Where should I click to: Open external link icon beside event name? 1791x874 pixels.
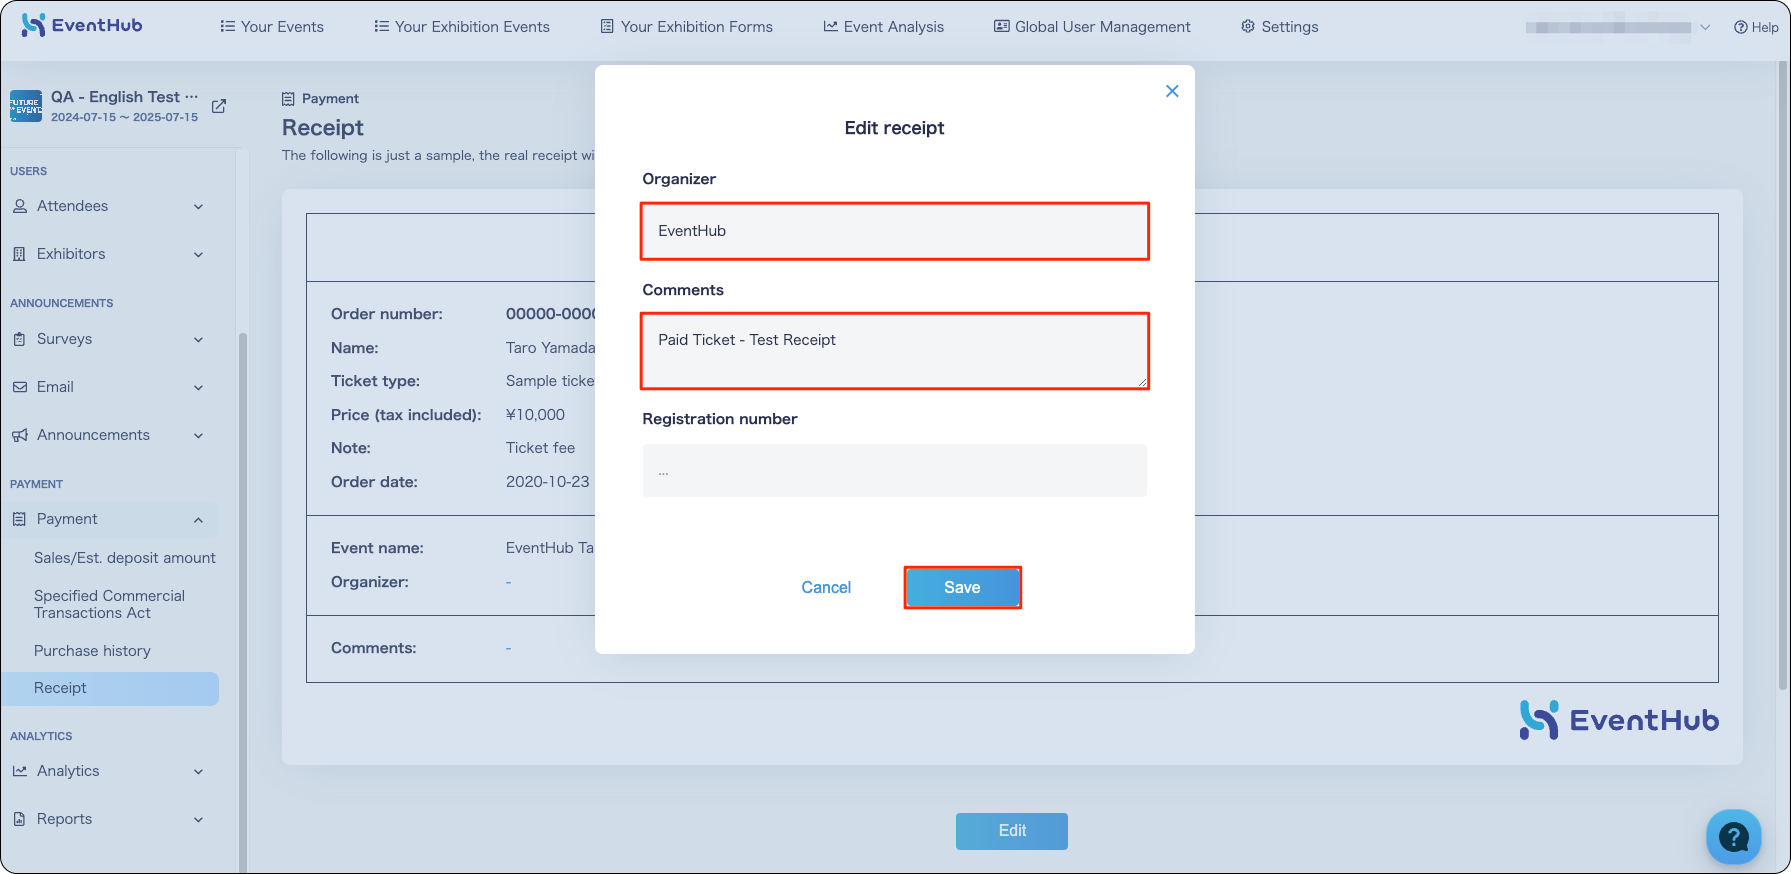tap(219, 106)
